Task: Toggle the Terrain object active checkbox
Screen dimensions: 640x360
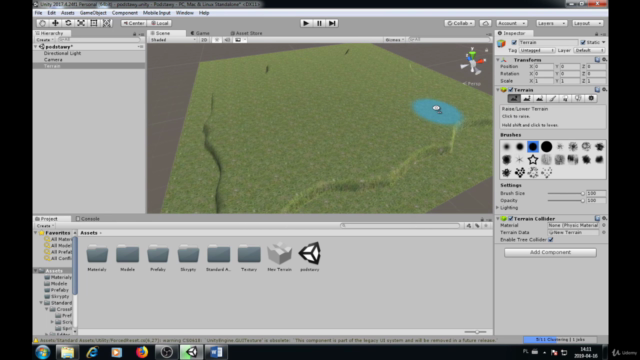Action: click(x=514, y=42)
